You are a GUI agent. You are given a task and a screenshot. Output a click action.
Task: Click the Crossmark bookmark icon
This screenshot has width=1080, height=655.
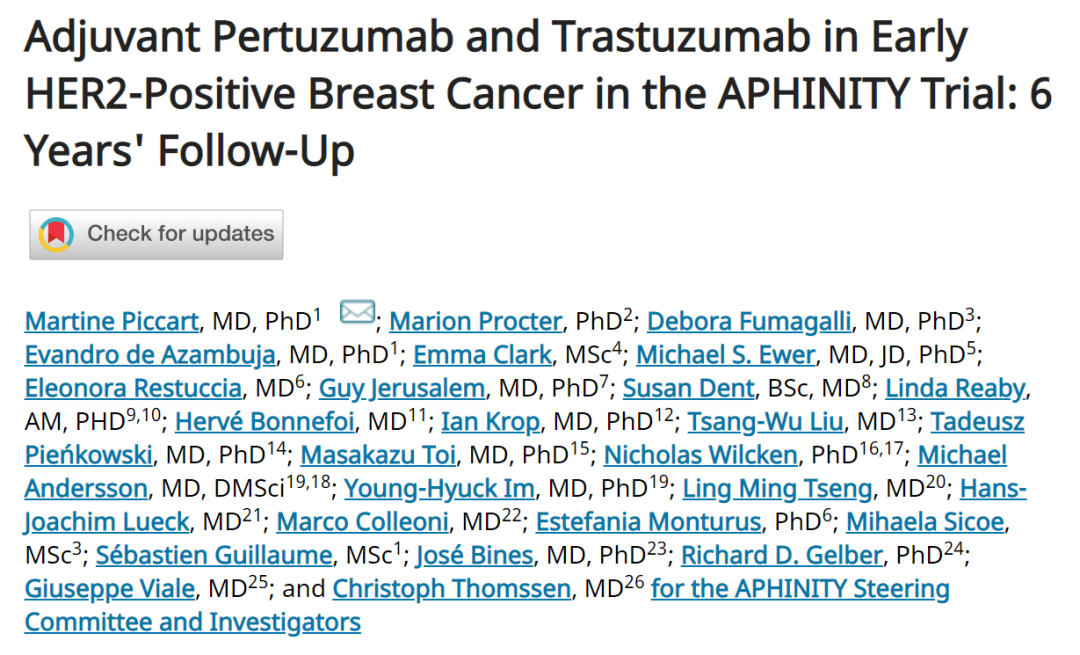click(56, 234)
